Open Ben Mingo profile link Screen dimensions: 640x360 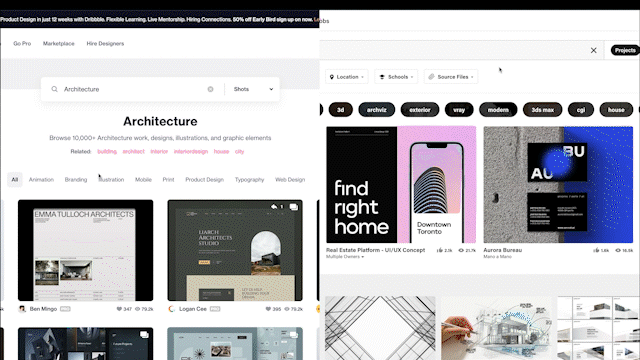pyautogui.click(x=43, y=309)
